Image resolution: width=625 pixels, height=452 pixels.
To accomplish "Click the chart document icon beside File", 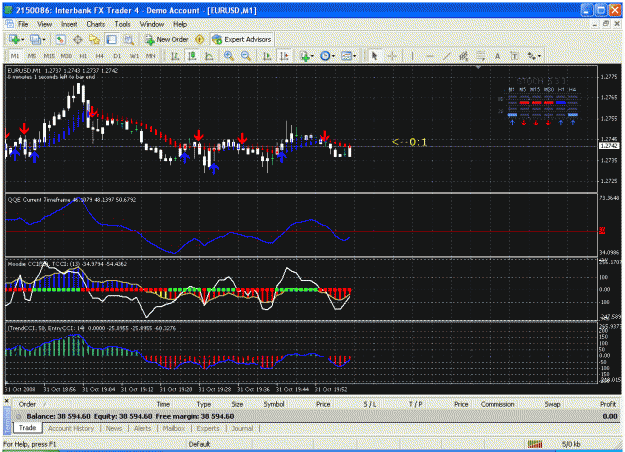I will pos(10,24).
